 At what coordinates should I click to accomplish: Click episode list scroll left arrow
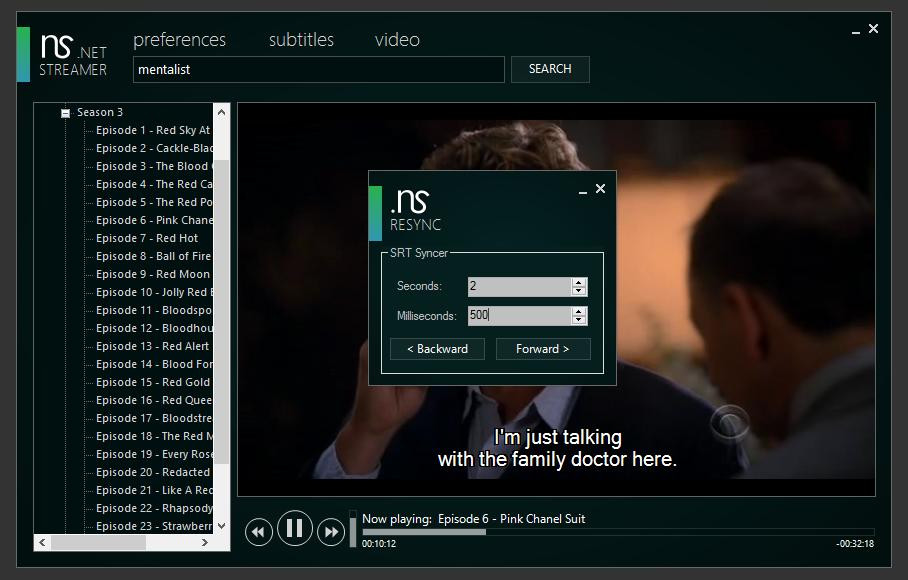42,542
